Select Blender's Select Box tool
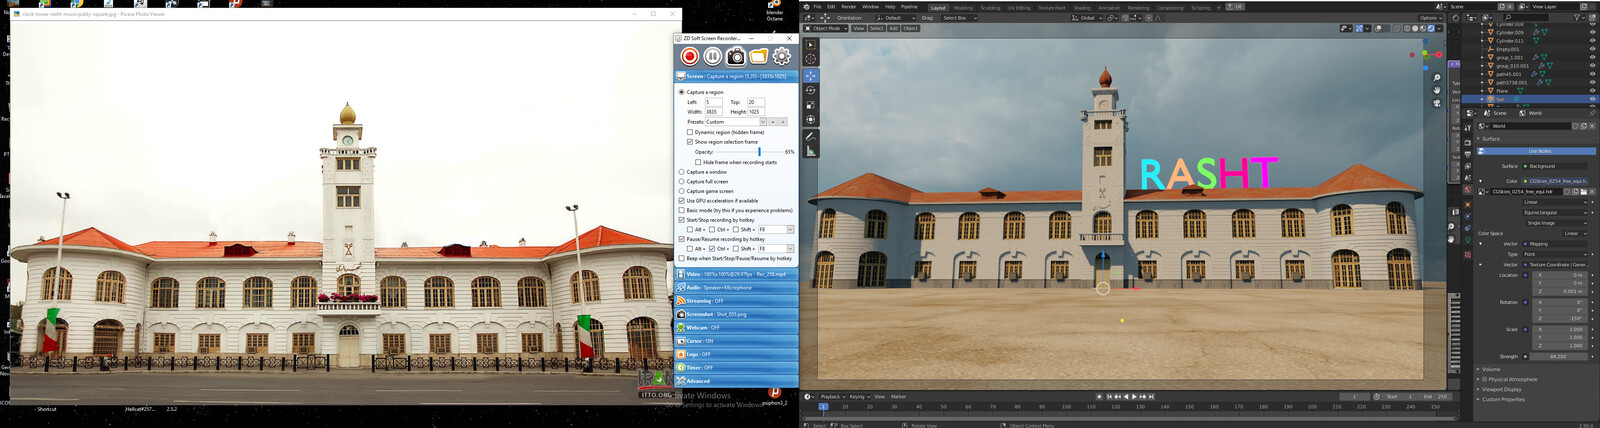 [x=810, y=45]
